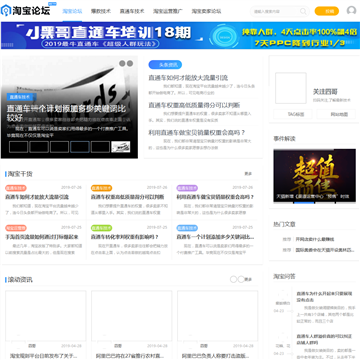Open the 淘宝论坛 nav tab
Viewport: 360px width, 360px height.
[72, 11]
